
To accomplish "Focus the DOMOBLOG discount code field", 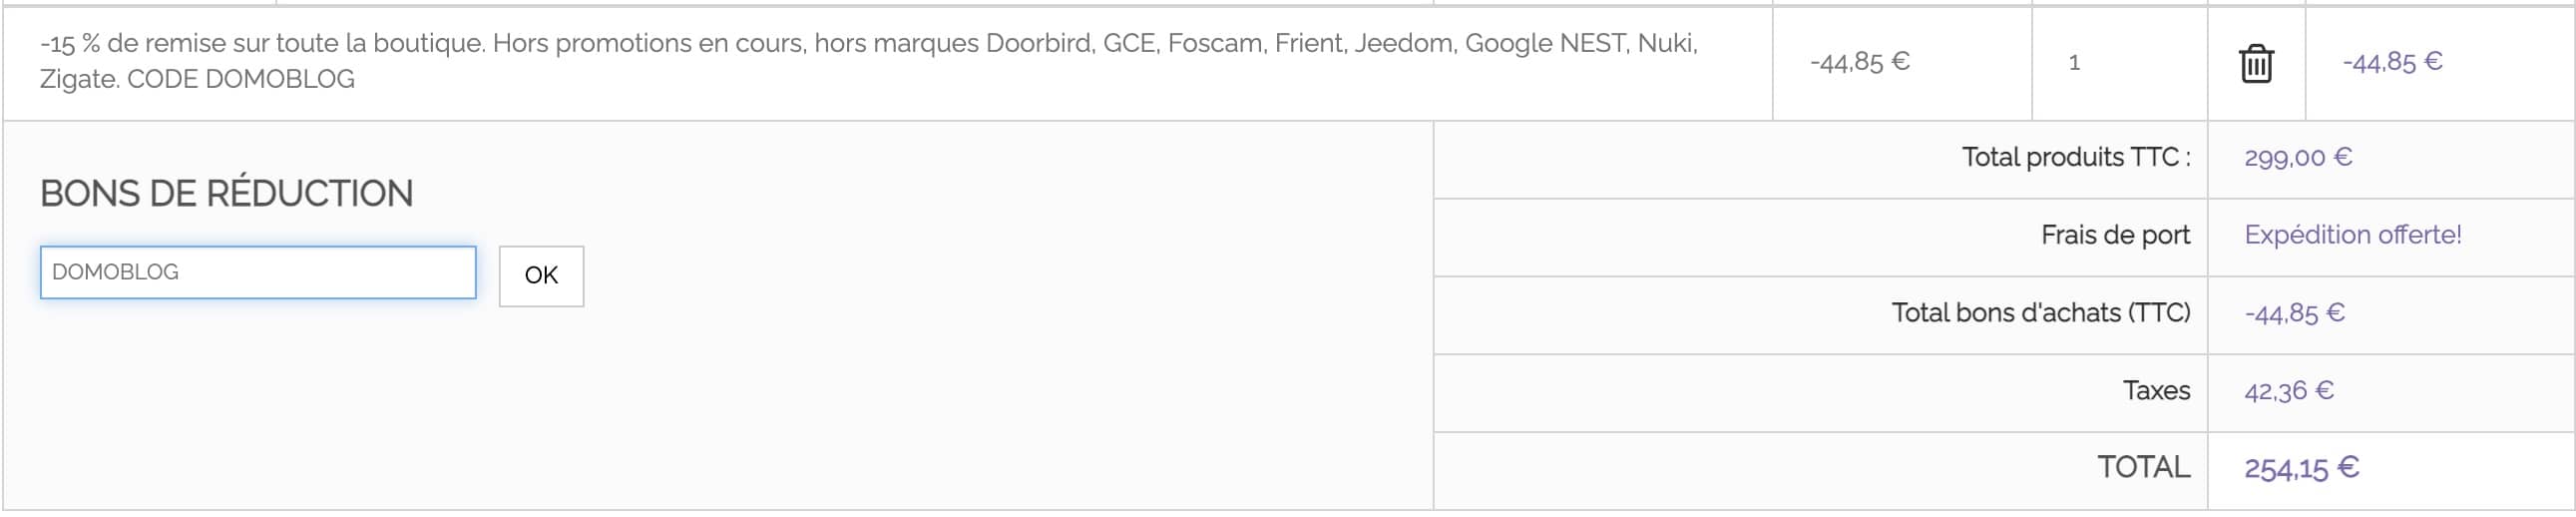I will (x=258, y=272).
